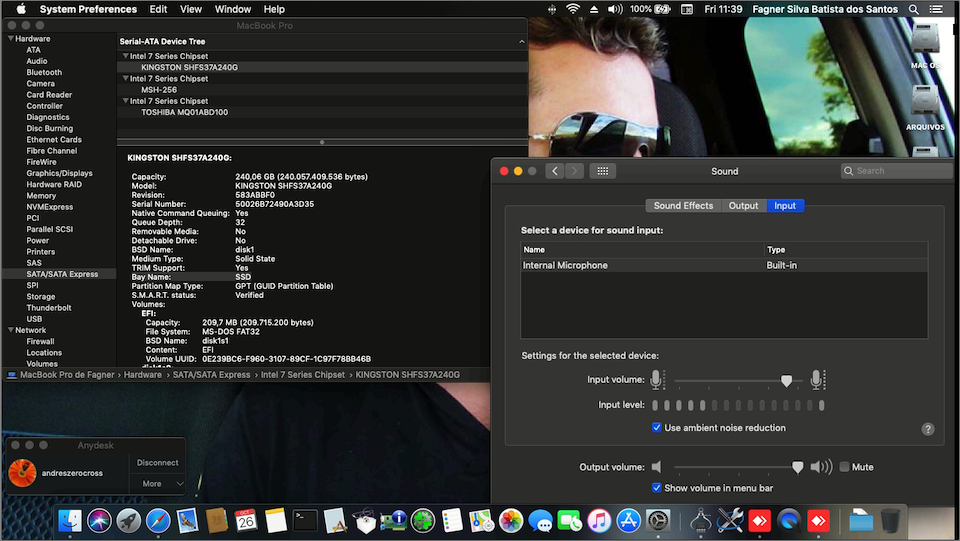Open the More dropdown in AnyDesk

[x=158, y=484]
